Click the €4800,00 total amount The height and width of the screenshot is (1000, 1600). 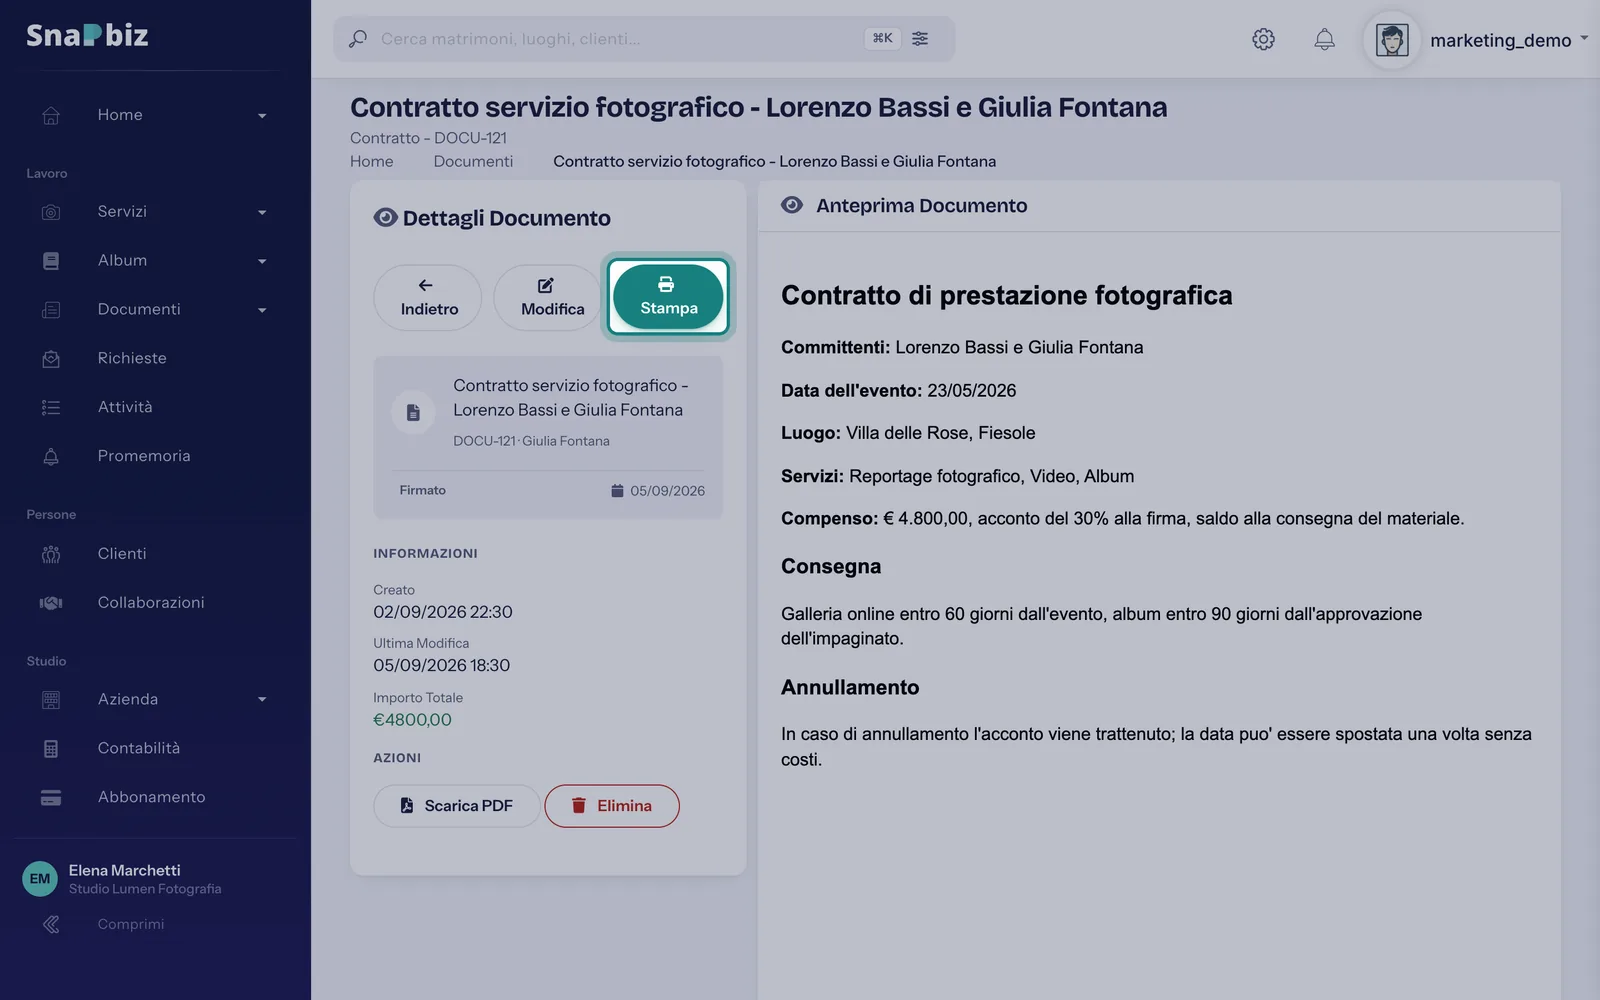coord(412,720)
